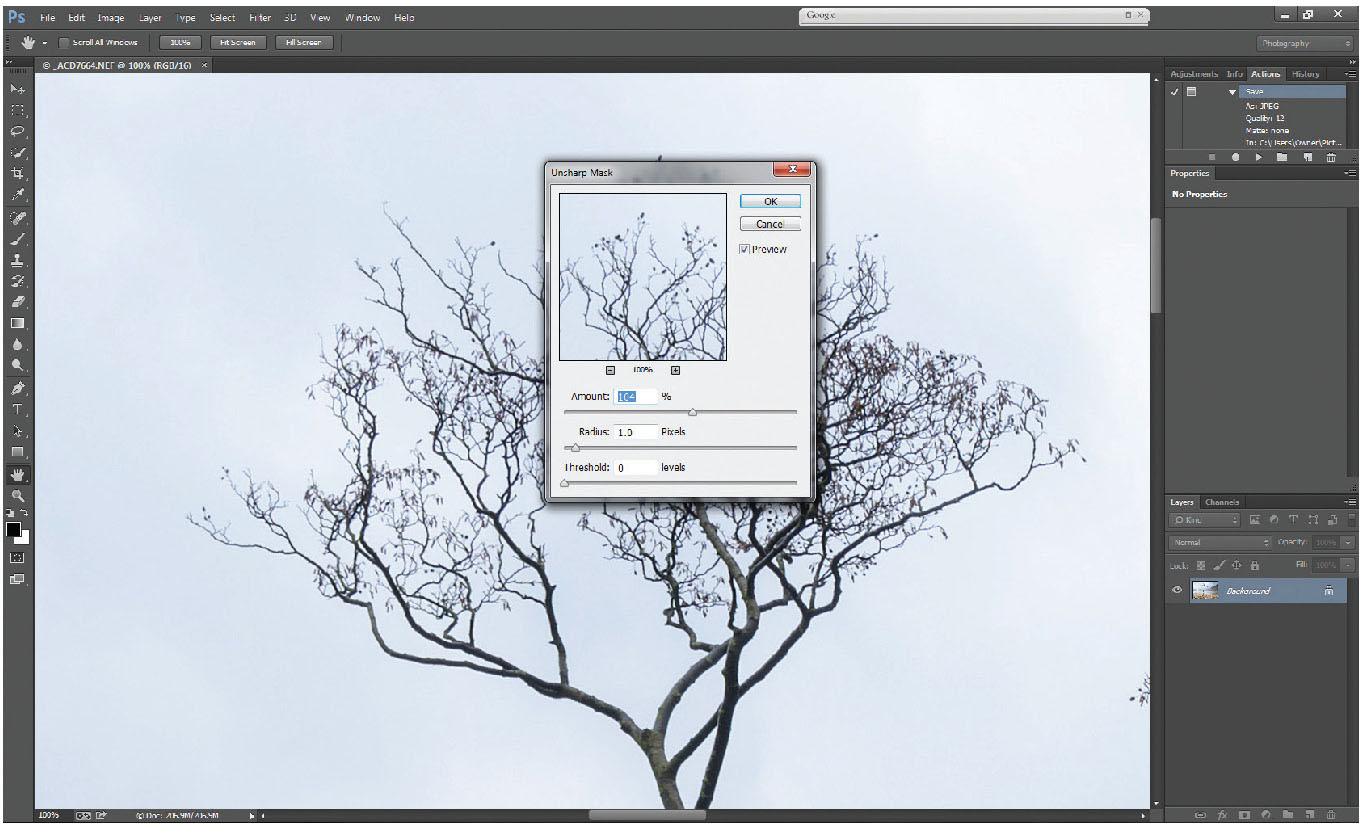
Task: Open the Filter menu
Action: [x=260, y=18]
